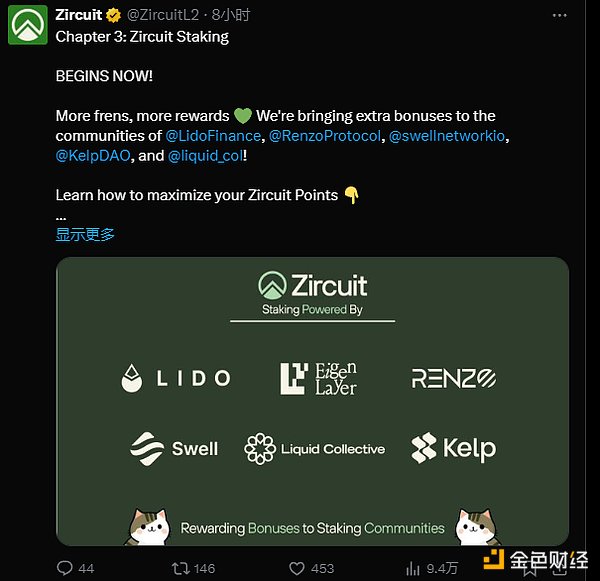The height and width of the screenshot is (581, 600).
Task: Click the Kelp logo in image
Action: (x=453, y=448)
